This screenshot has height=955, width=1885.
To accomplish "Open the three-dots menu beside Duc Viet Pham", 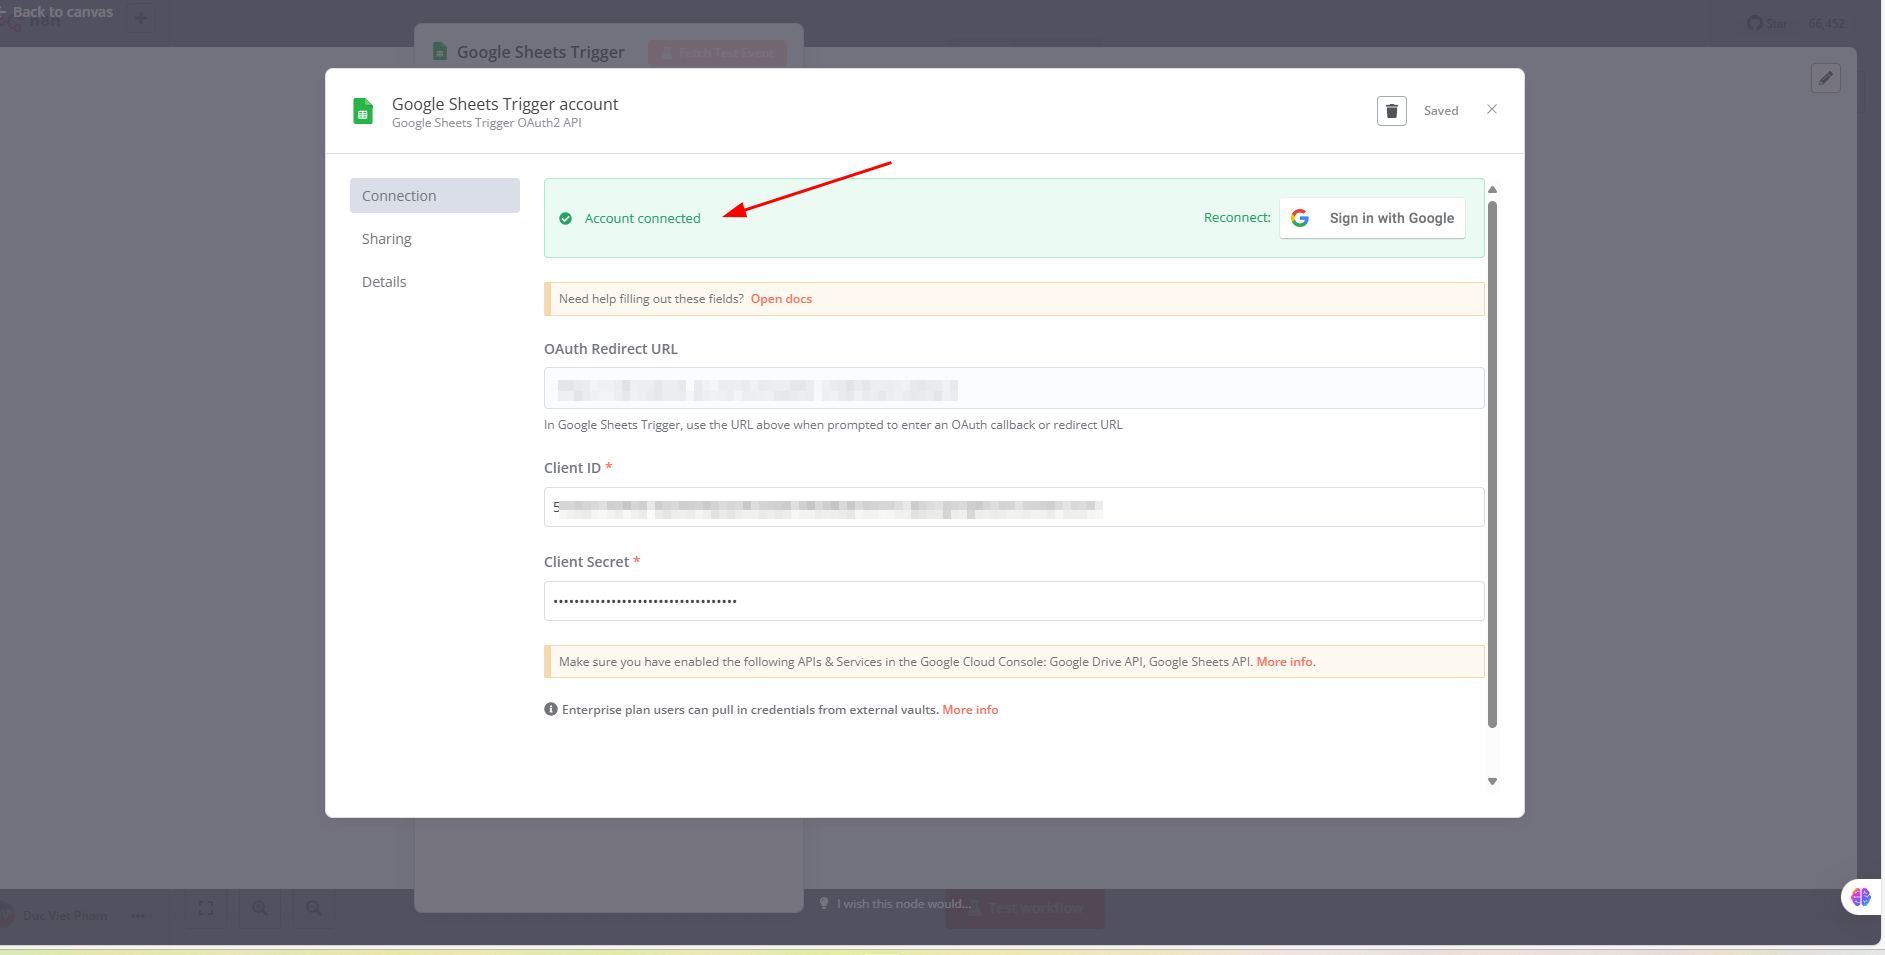I will point(138,915).
